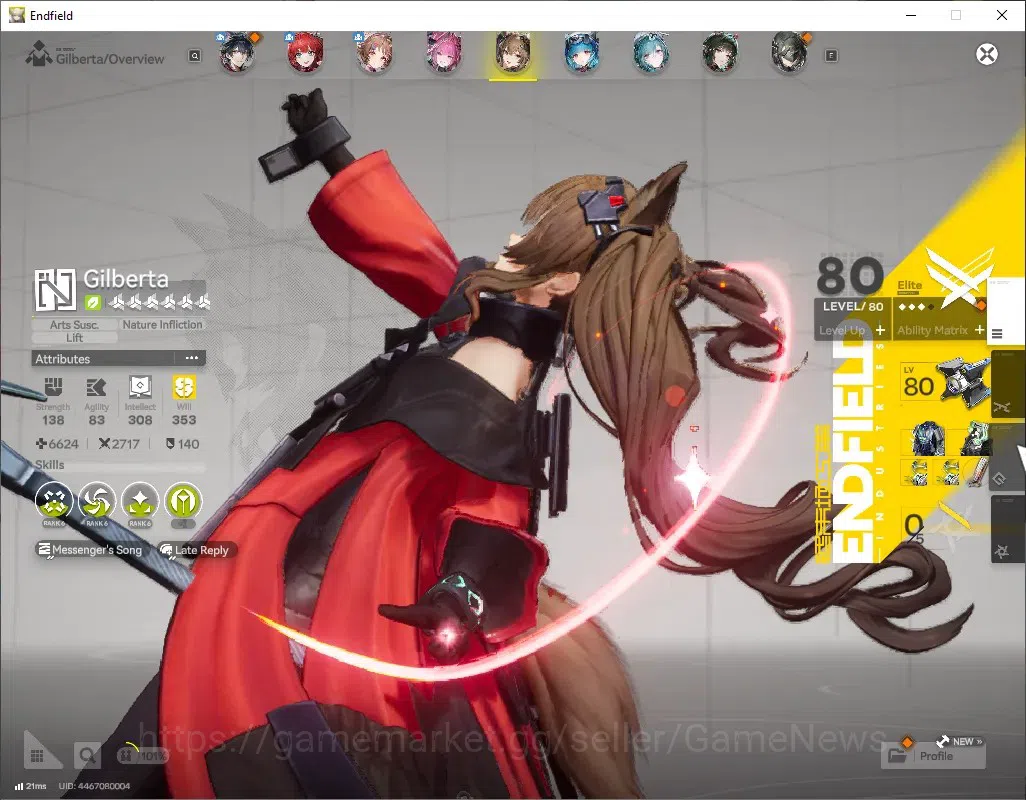This screenshot has height=800, width=1026.
Task: Click Level Up plus button
Action: 880,330
